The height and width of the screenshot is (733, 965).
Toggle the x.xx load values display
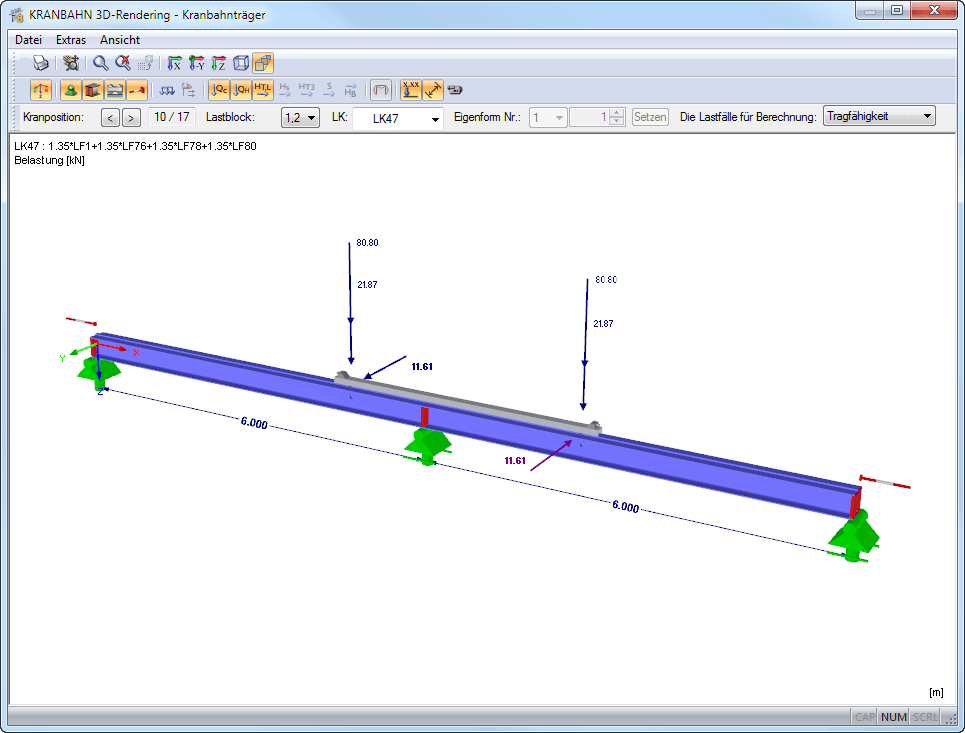pyautogui.click(x=410, y=90)
